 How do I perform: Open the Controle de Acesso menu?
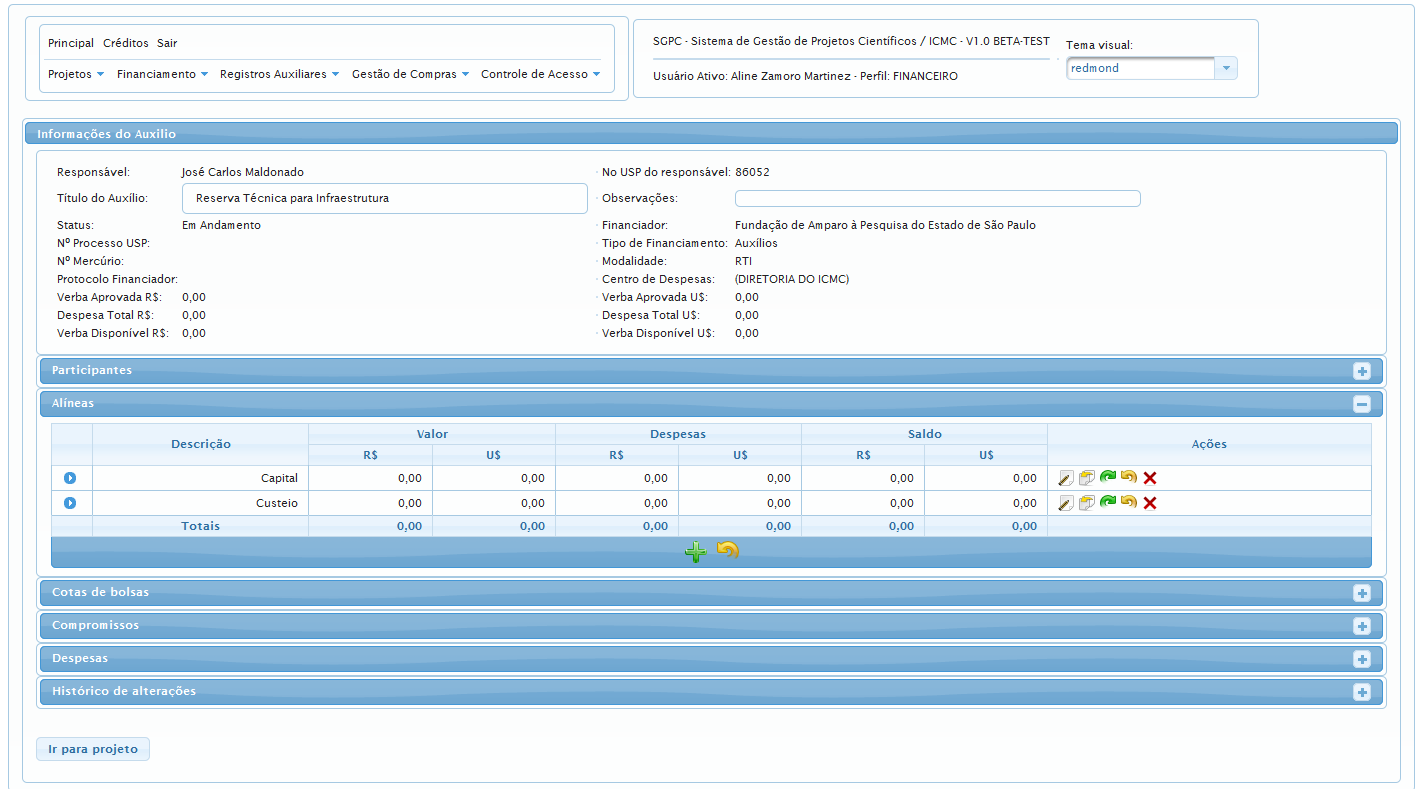(x=541, y=74)
